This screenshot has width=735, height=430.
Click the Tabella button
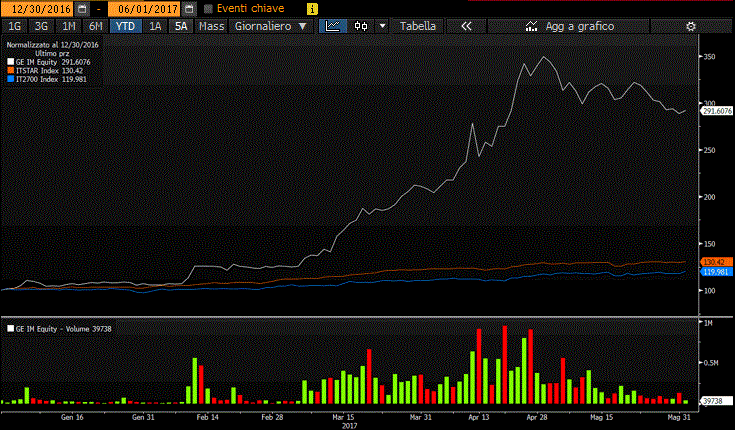click(x=418, y=26)
